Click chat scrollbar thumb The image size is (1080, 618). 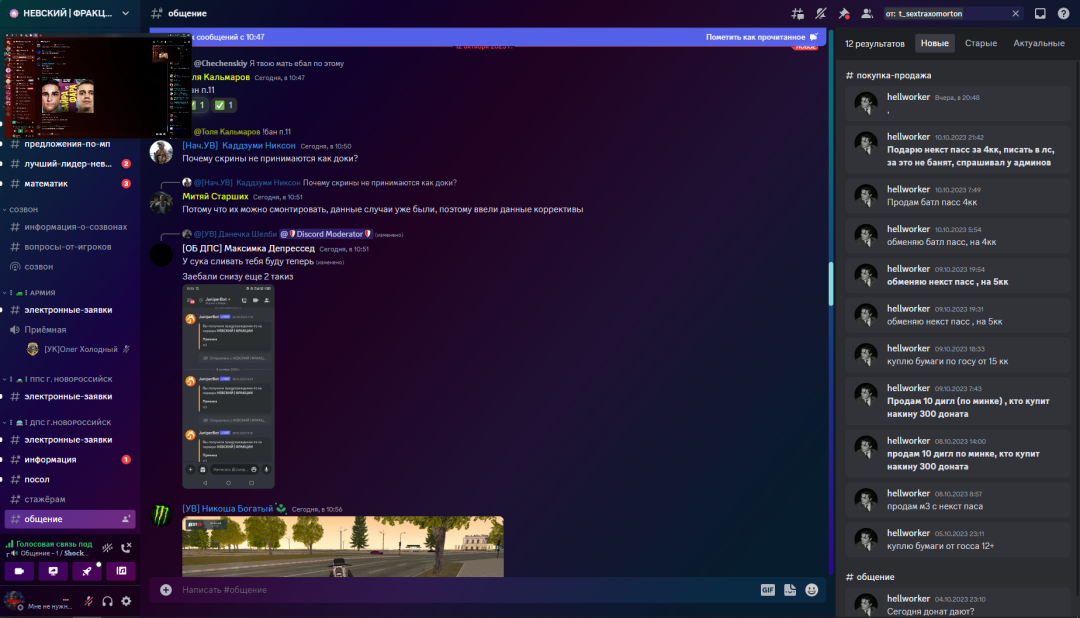pyautogui.click(x=831, y=283)
